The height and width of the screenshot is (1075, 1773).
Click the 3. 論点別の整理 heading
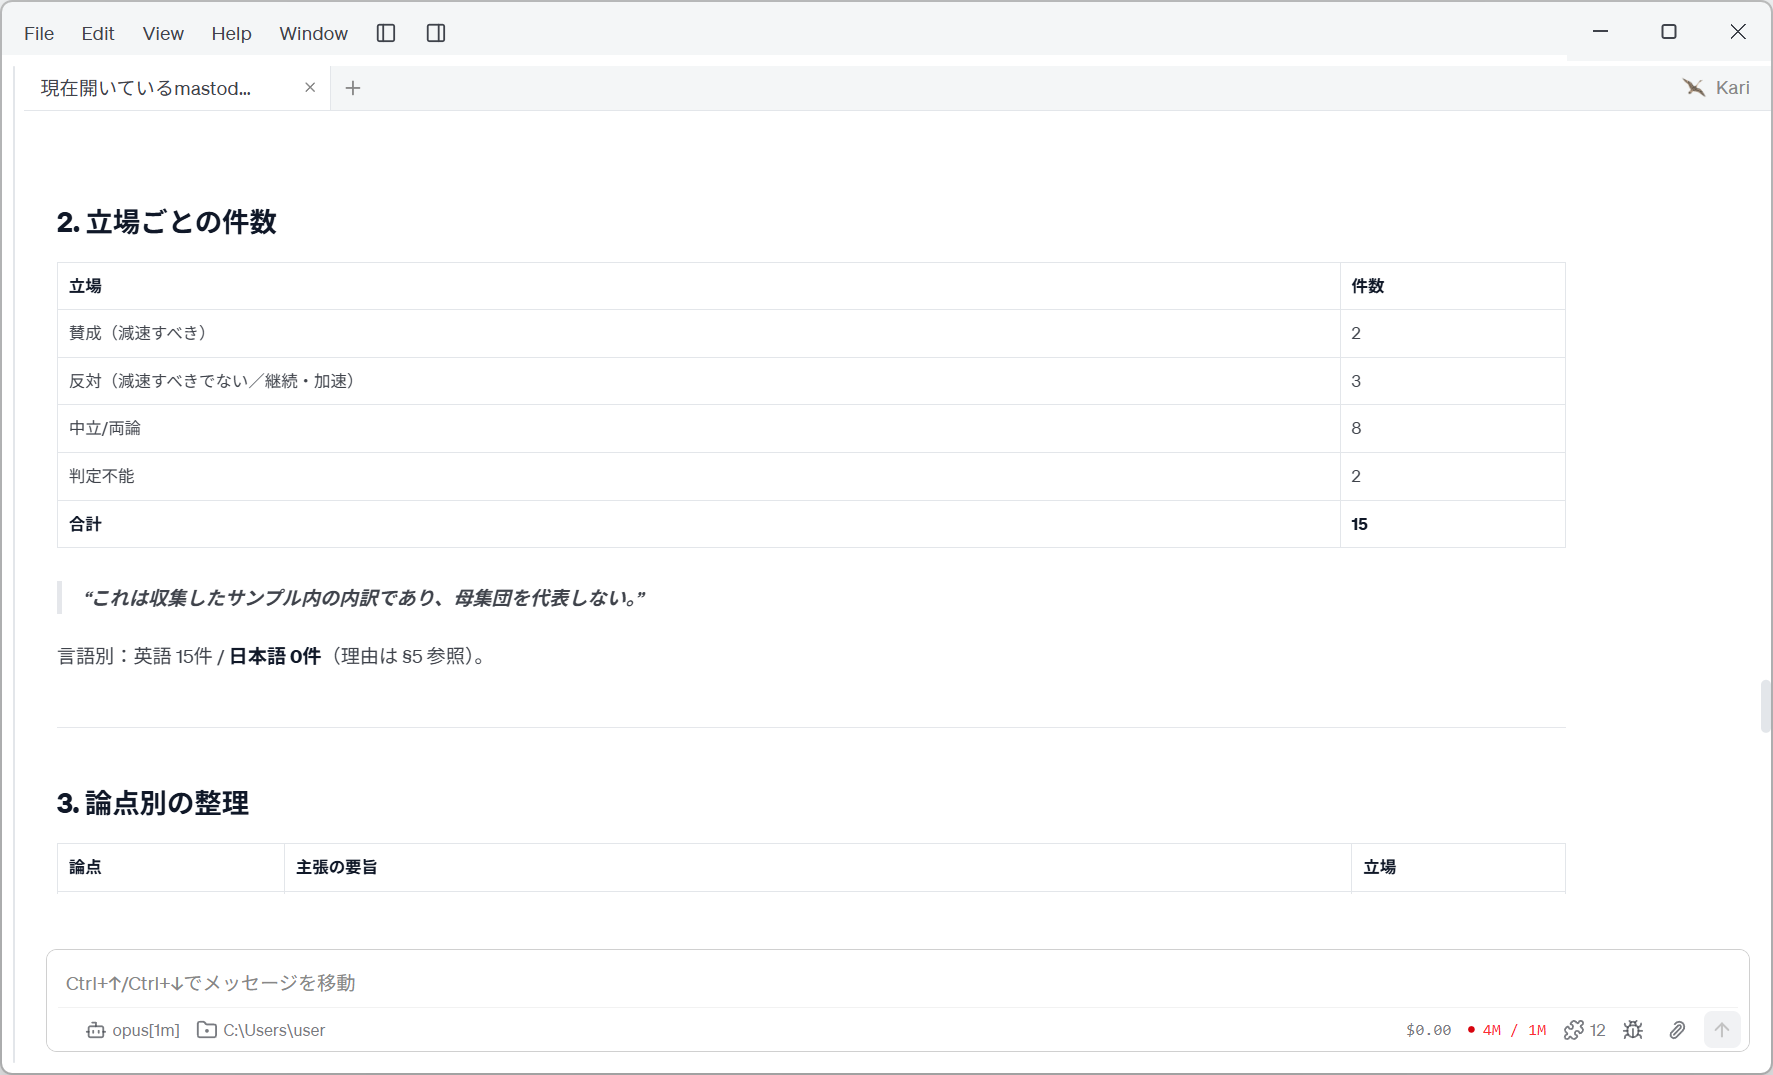click(153, 803)
